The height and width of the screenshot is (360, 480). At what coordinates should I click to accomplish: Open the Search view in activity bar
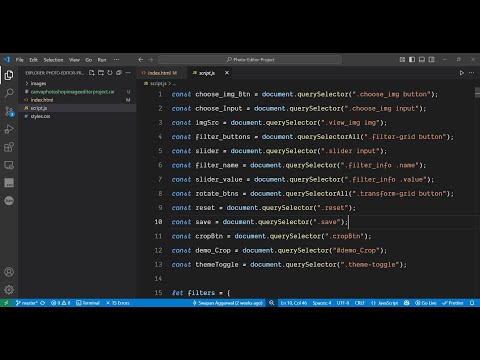coord(9,93)
